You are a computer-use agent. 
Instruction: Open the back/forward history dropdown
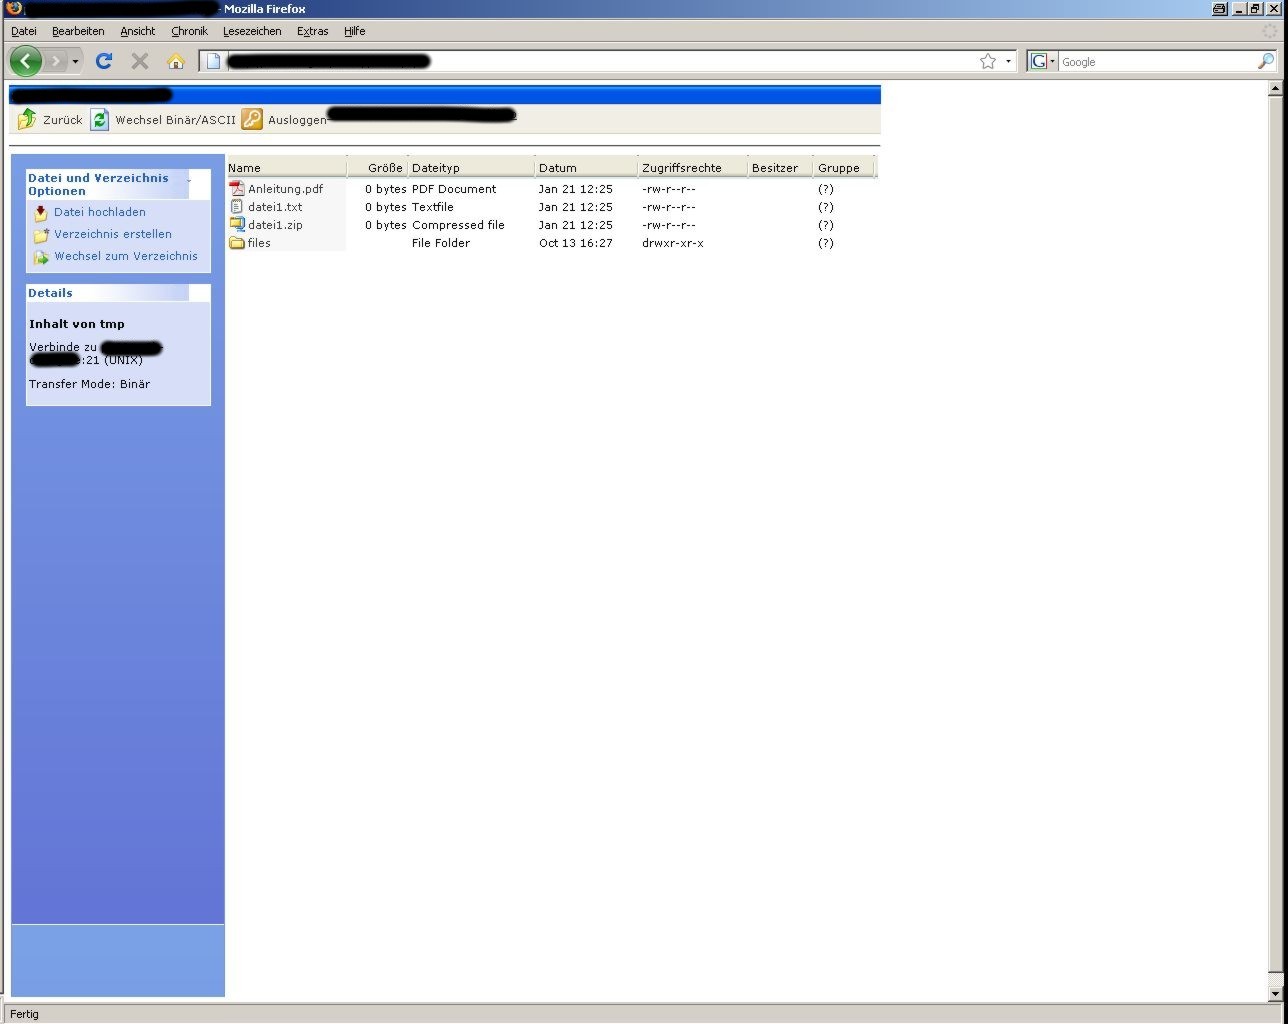pos(75,62)
